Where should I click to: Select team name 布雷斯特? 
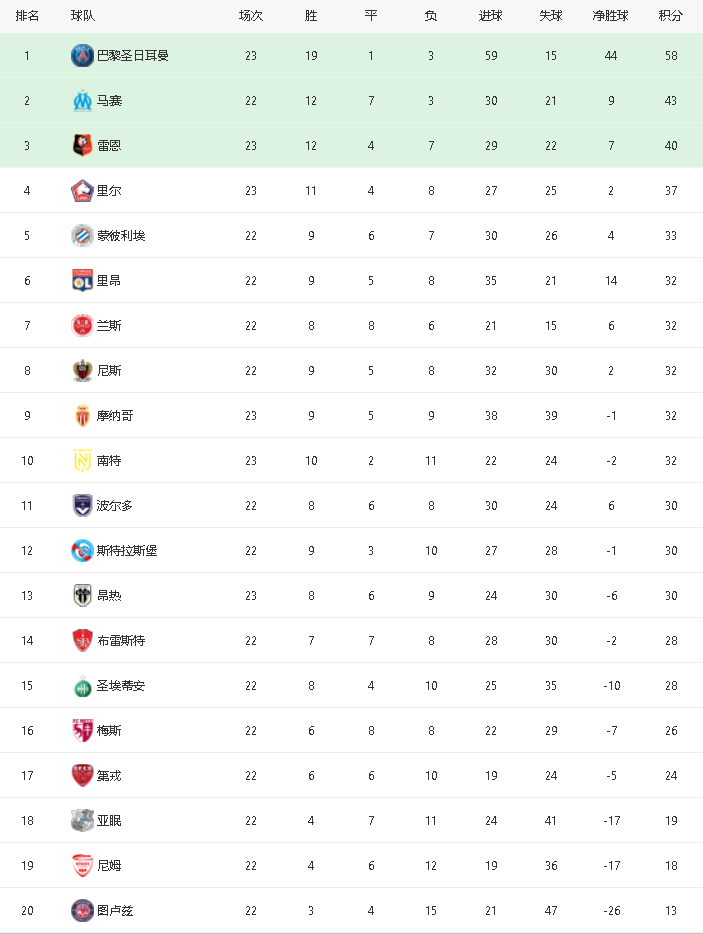pyautogui.click(x=120, y=641)
